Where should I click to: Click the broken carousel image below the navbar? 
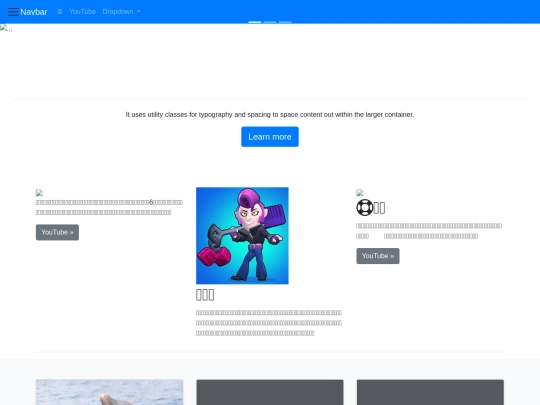click(6, 28)
